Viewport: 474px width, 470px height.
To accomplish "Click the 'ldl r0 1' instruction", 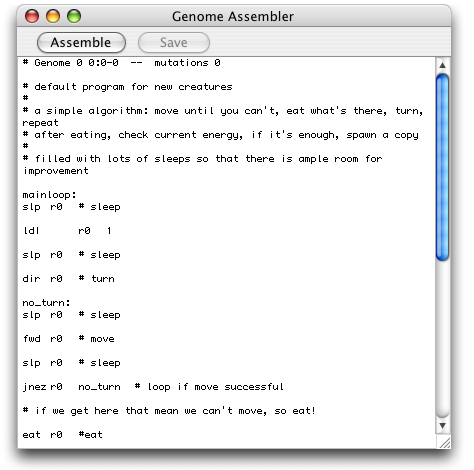I will coord(67,231).
